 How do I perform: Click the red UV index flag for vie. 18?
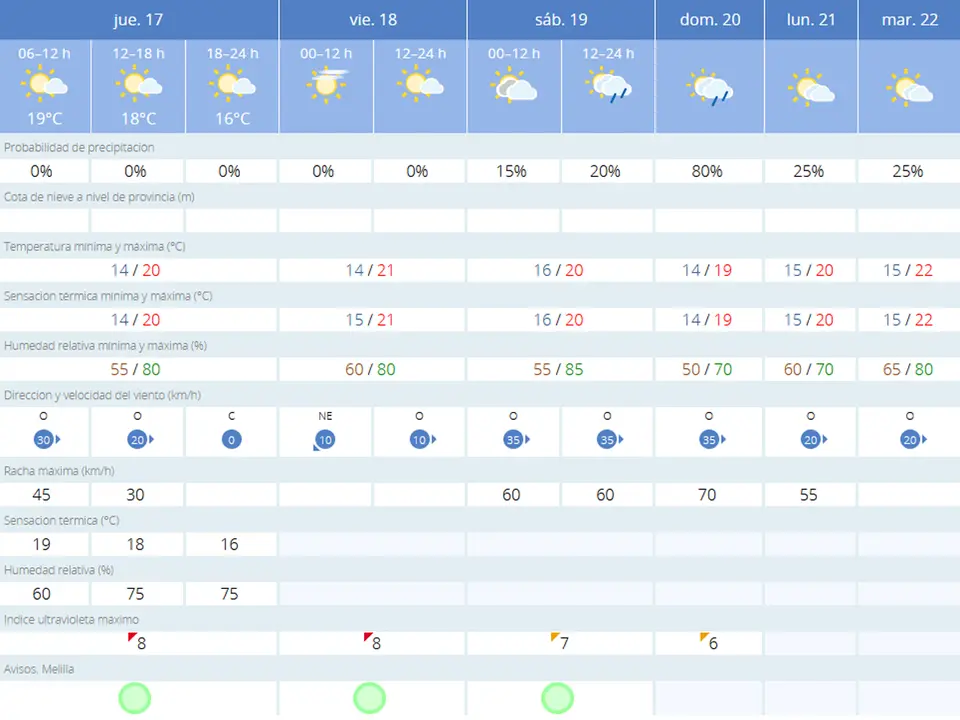coord(368,637)
